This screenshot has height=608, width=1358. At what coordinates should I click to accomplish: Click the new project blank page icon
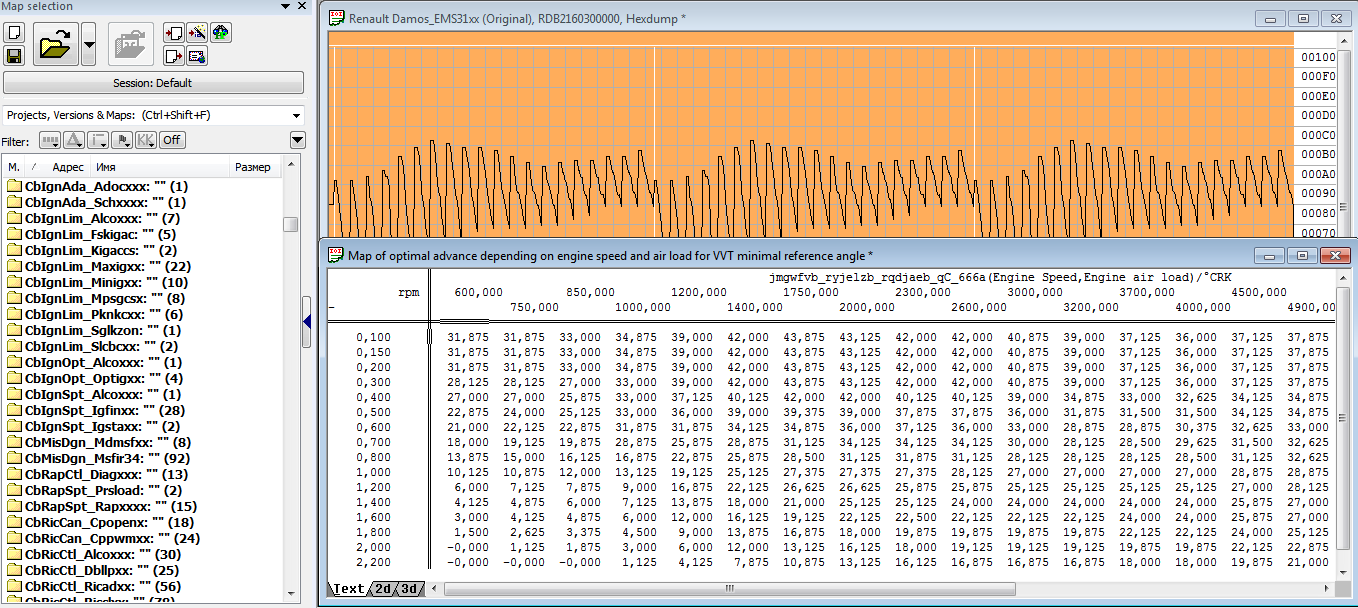pyautogui.click(x=14, y=33)
